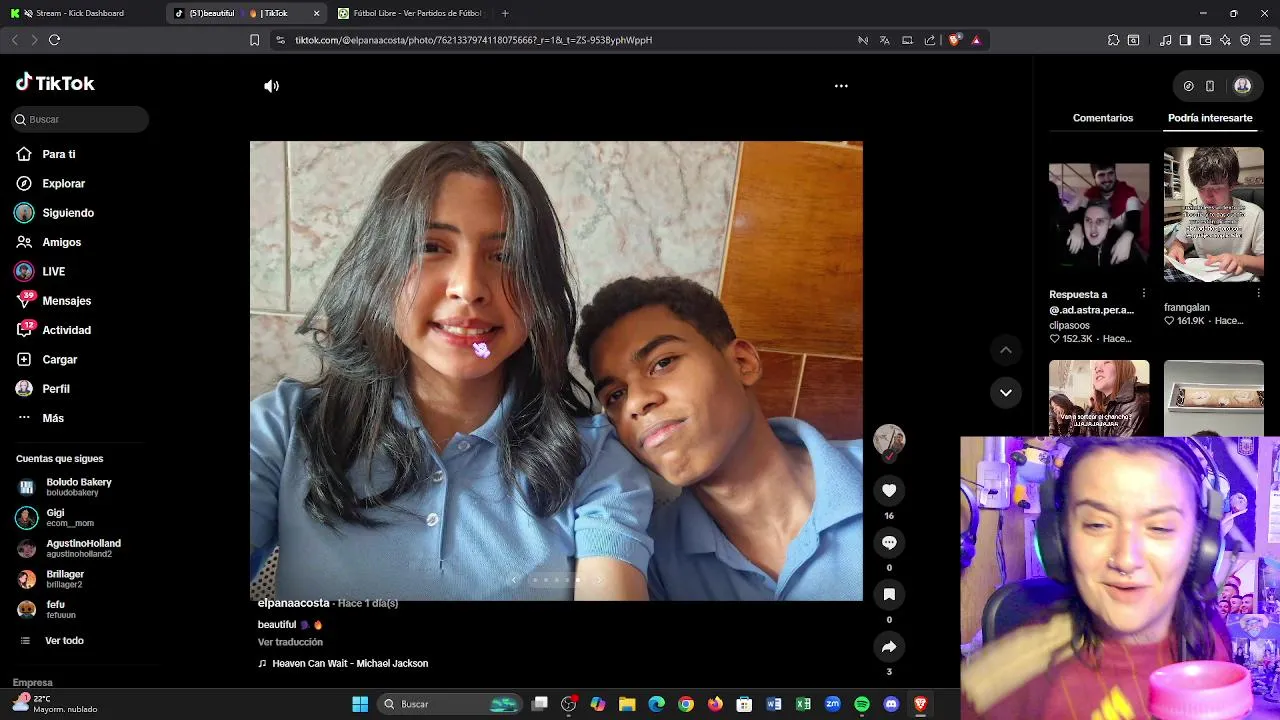The width and height of the screenshot is (1280, 720).
Task: Open the TikTok coins icon in header
Action: (x=1188, y=86)
